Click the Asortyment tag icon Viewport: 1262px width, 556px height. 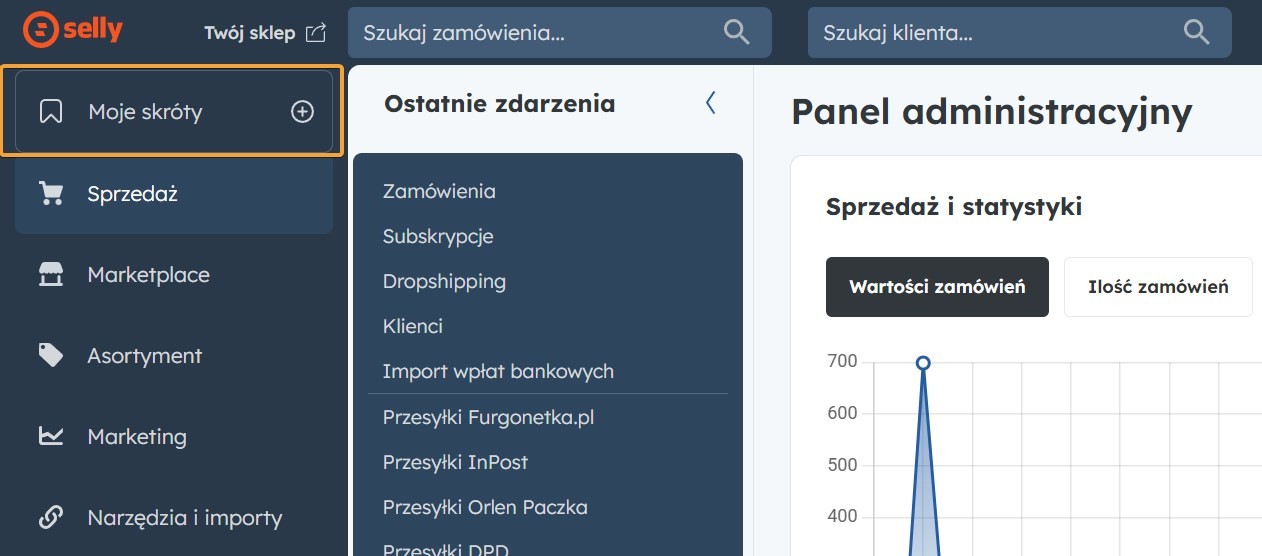point(51,355)
